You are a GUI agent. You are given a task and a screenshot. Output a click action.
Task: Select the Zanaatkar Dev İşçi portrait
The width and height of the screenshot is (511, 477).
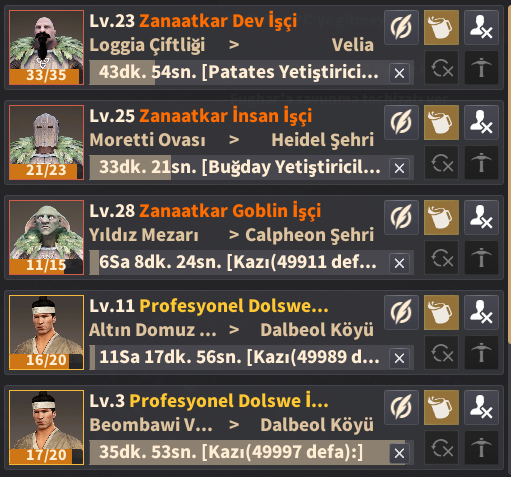[46, 47]
